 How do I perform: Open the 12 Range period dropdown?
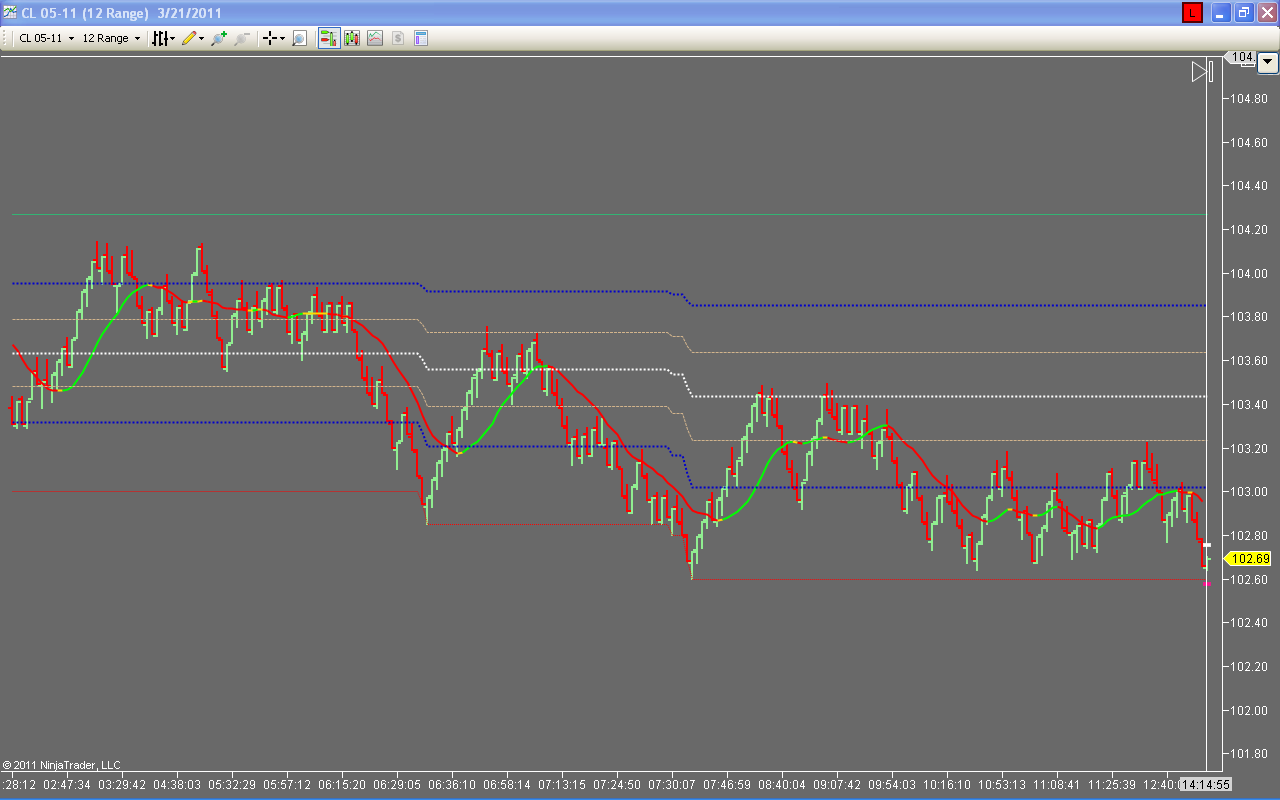[110, 38]
